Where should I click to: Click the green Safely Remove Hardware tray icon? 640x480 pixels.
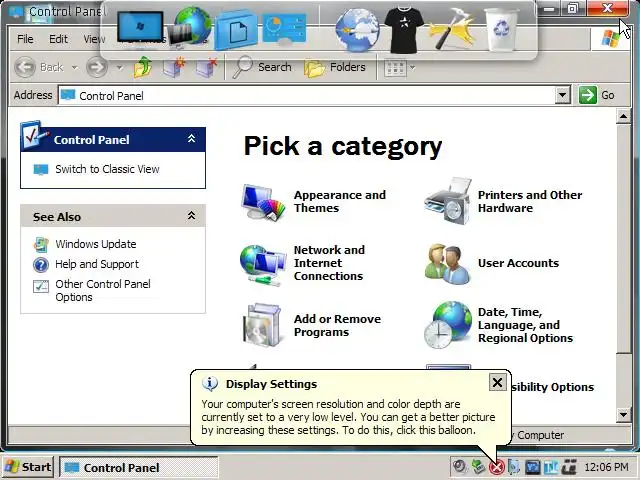point(478,467)
